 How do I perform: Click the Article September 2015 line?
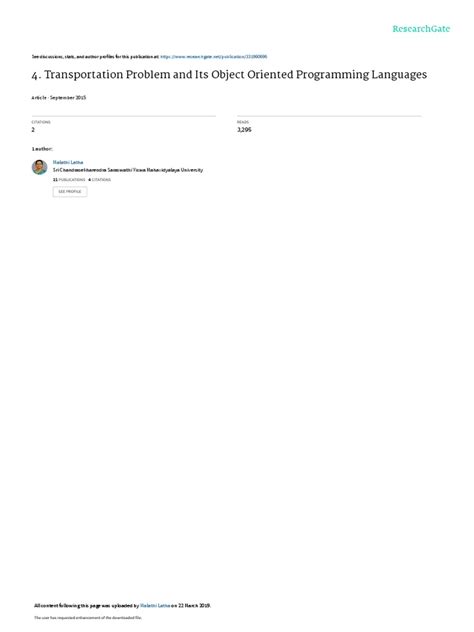[x=59, y=98]
